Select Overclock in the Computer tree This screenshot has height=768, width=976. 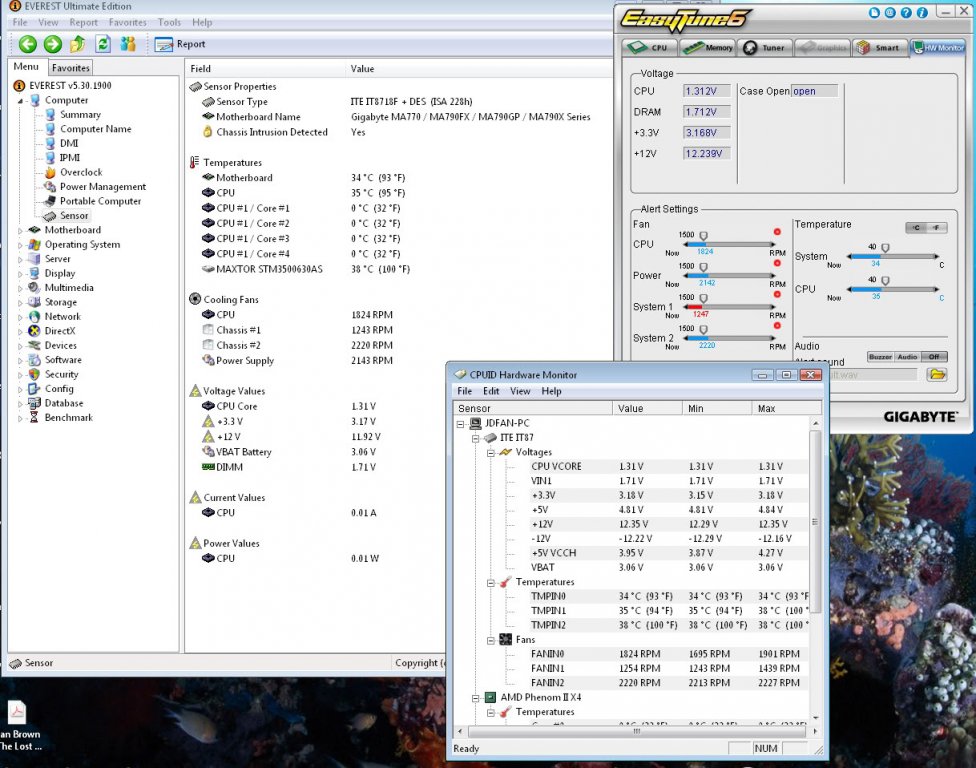click(80, 172)
